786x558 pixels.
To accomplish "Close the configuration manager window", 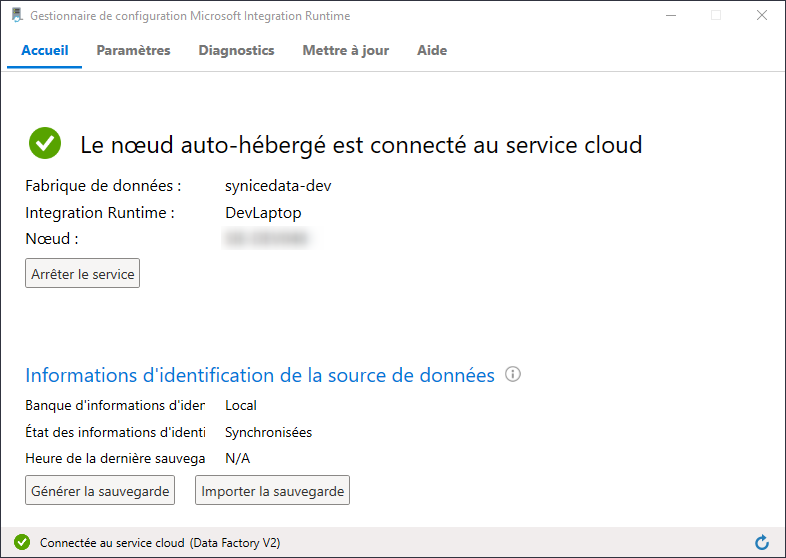I will [761, 16].
